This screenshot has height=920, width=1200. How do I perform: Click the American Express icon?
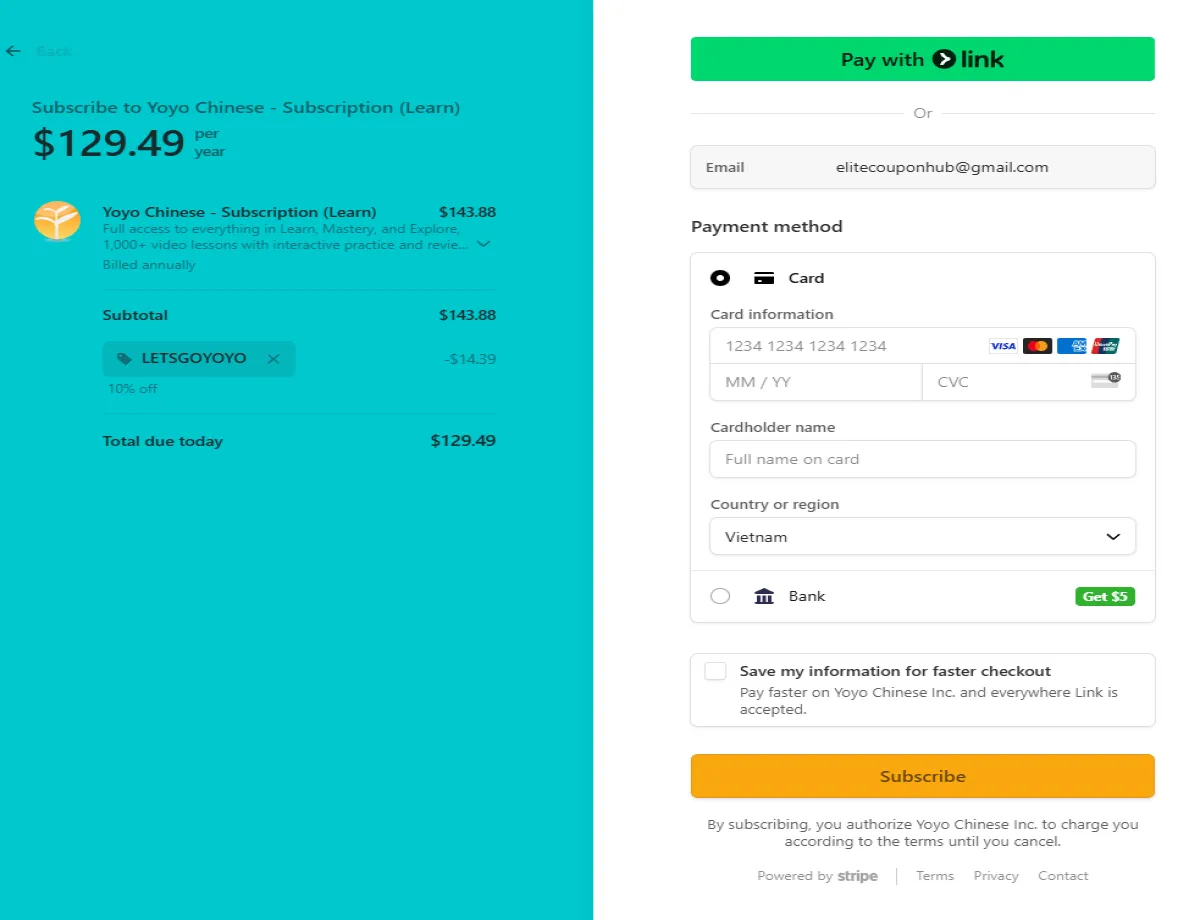[1071, 346]
